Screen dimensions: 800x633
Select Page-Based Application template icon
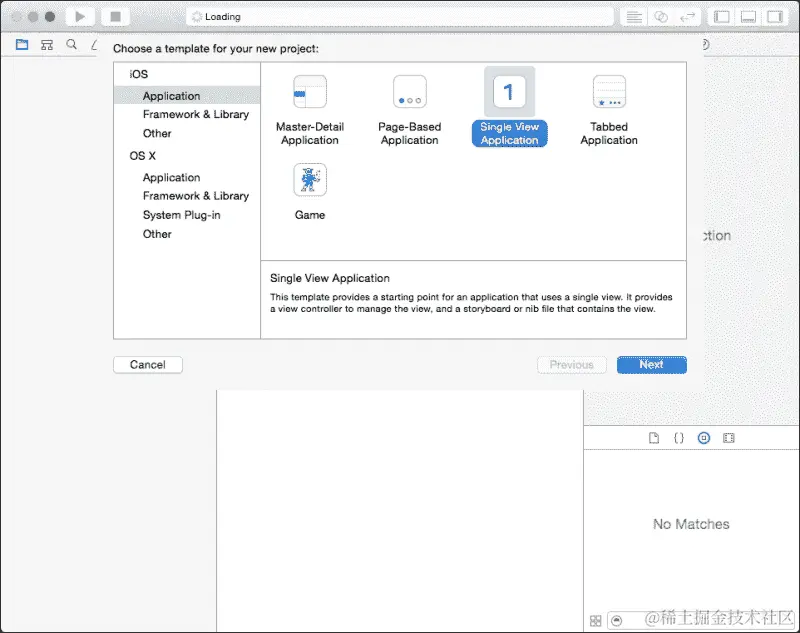(410, 92)
